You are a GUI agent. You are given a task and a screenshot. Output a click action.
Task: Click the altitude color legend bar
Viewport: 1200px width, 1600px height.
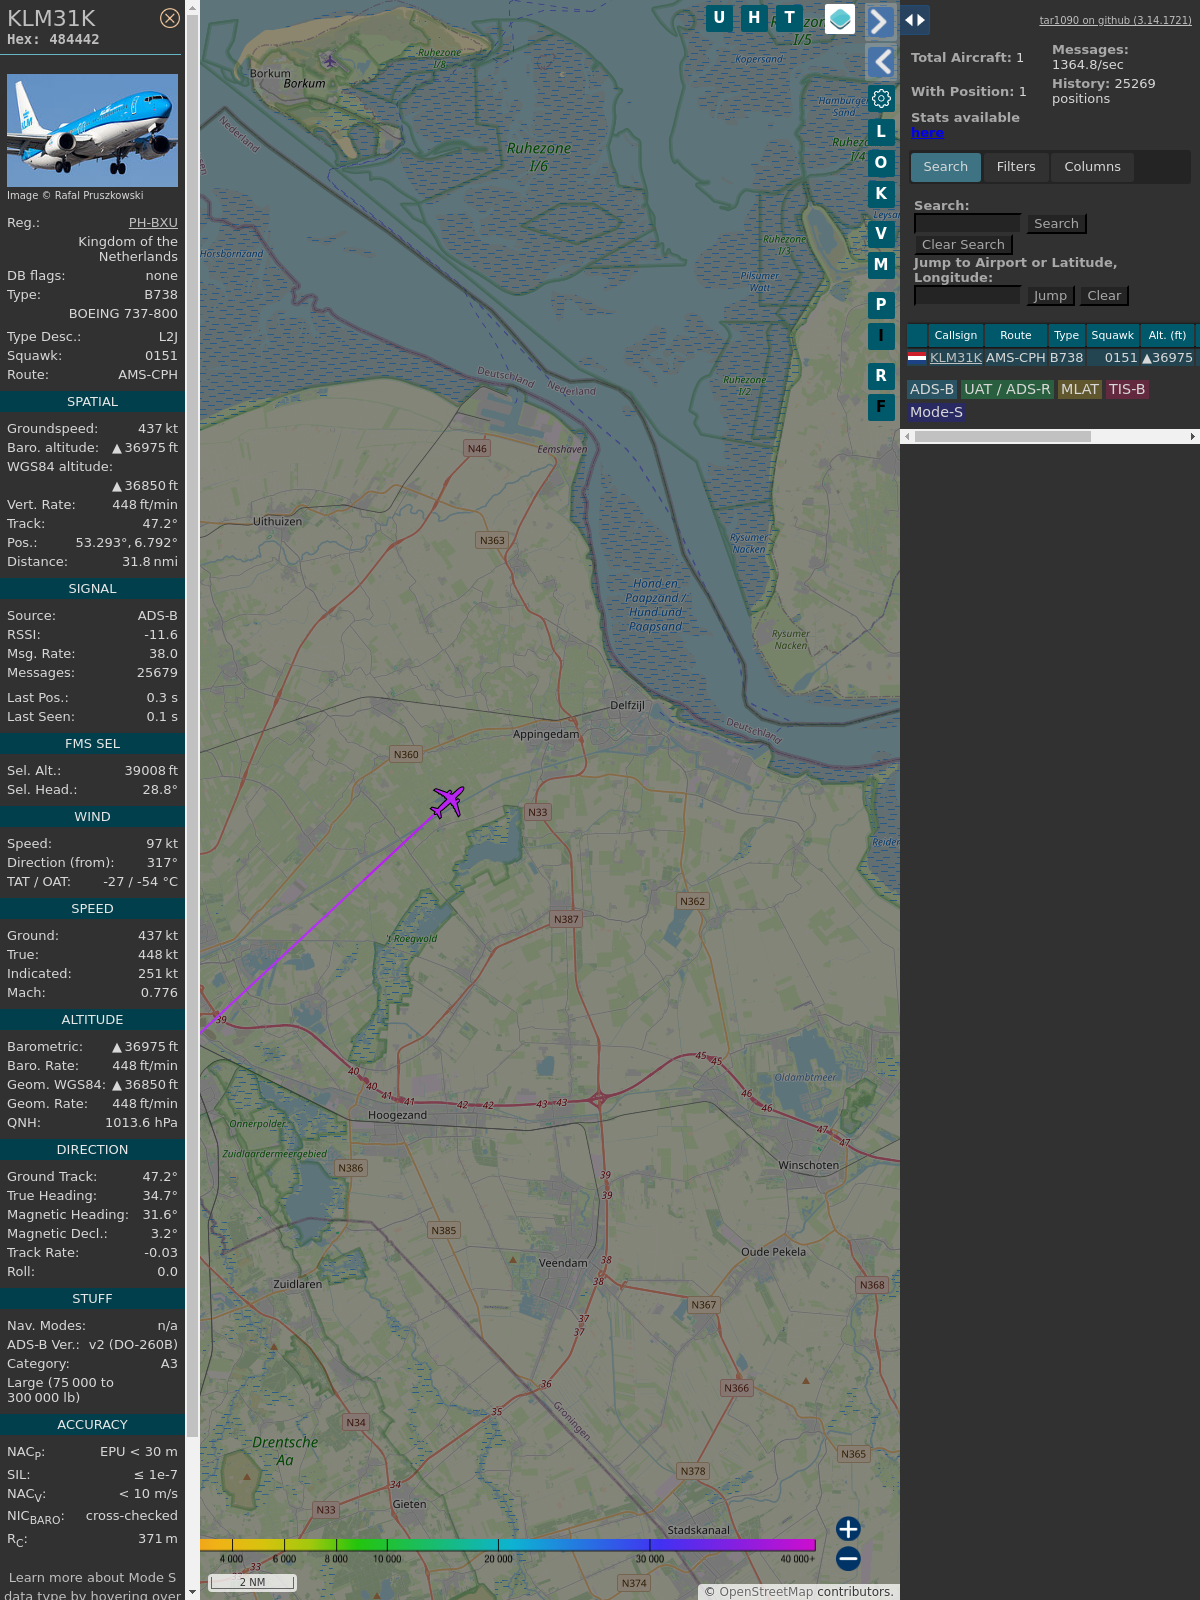tap(508, 1545)
